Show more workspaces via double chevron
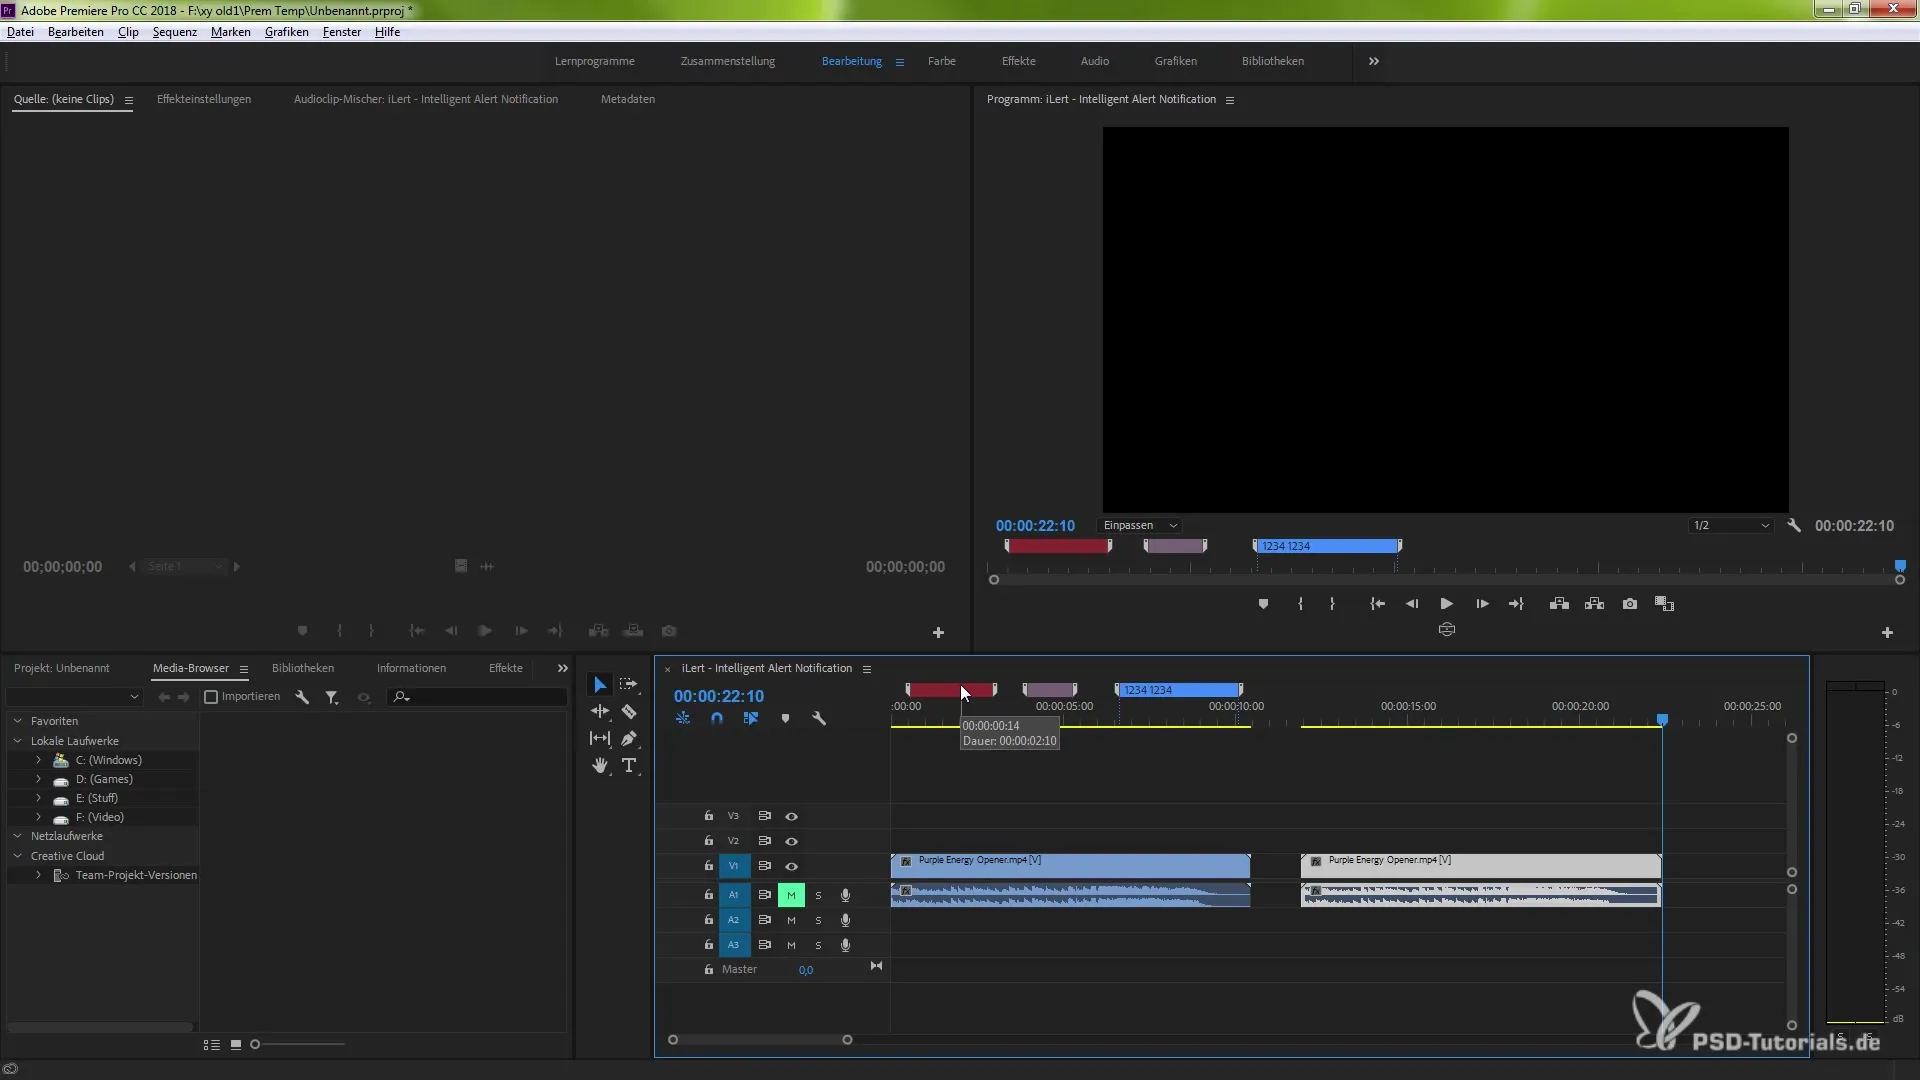This screenshot has width=1920, height=1080. [x=1374, y=62]
